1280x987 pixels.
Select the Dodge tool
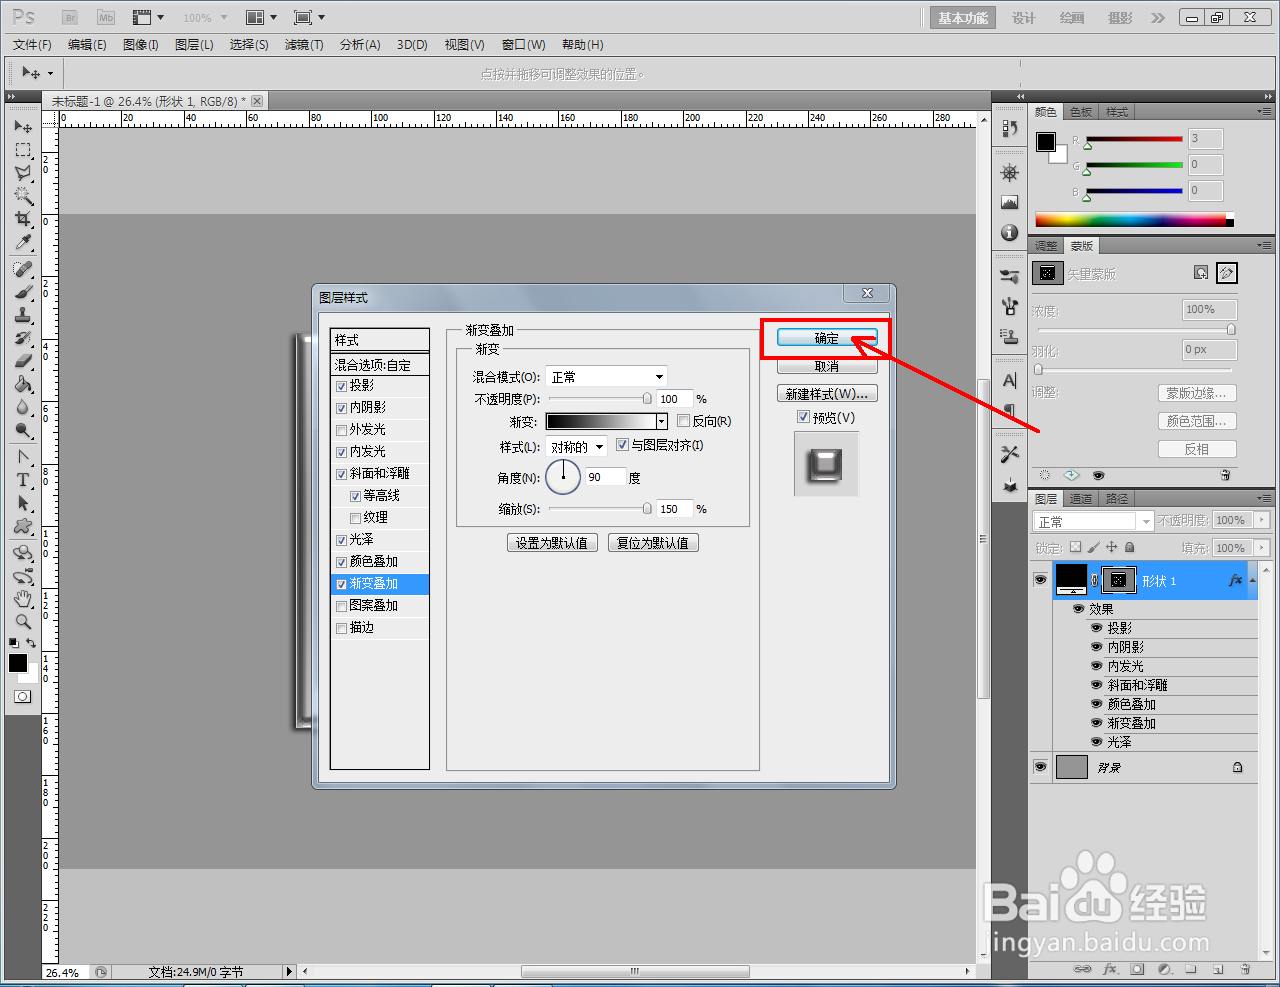pos(23,431)
